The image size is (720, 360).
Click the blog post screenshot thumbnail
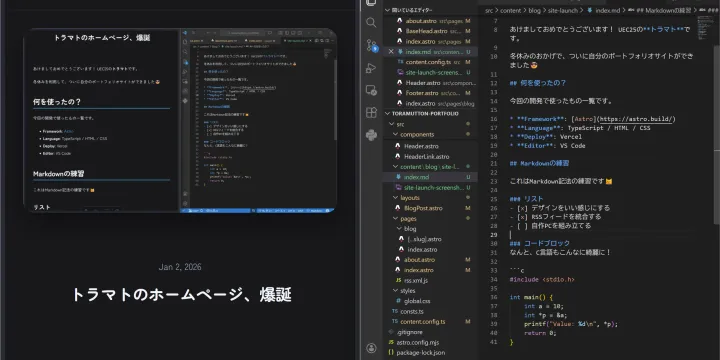tap(180, 120)
